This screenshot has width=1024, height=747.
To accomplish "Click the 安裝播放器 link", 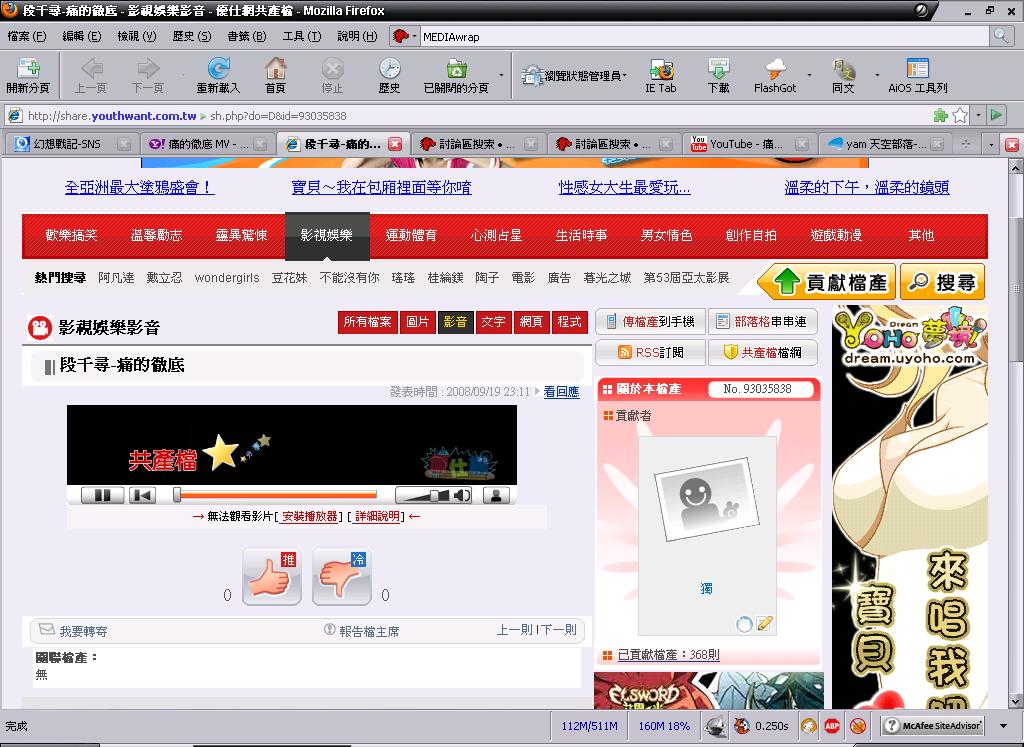I will [x=310, y=517].
